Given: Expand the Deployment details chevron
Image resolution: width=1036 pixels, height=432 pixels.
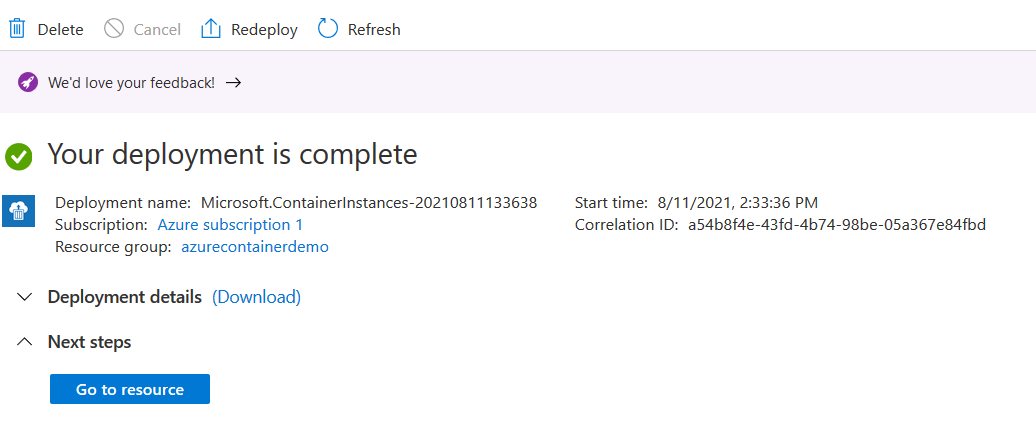Looking at the screenshot, I should tap(24, 297).
